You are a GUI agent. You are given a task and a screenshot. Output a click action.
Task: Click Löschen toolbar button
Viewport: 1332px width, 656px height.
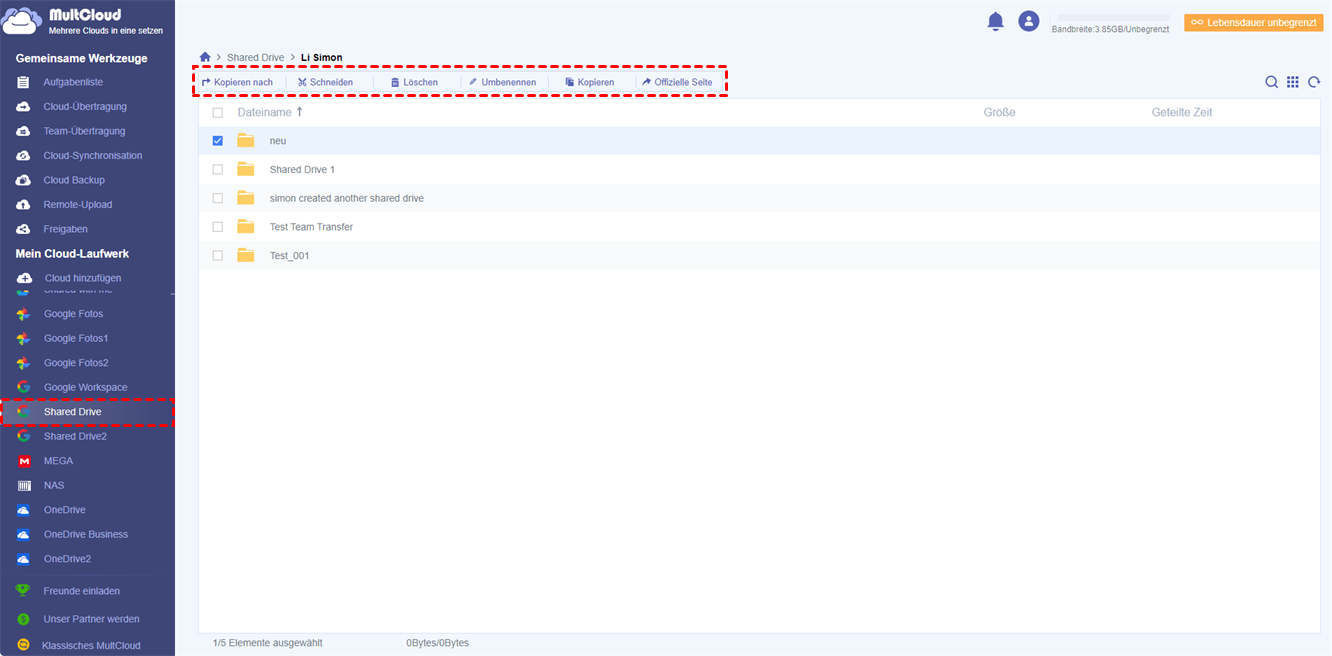tap(414, 82)
